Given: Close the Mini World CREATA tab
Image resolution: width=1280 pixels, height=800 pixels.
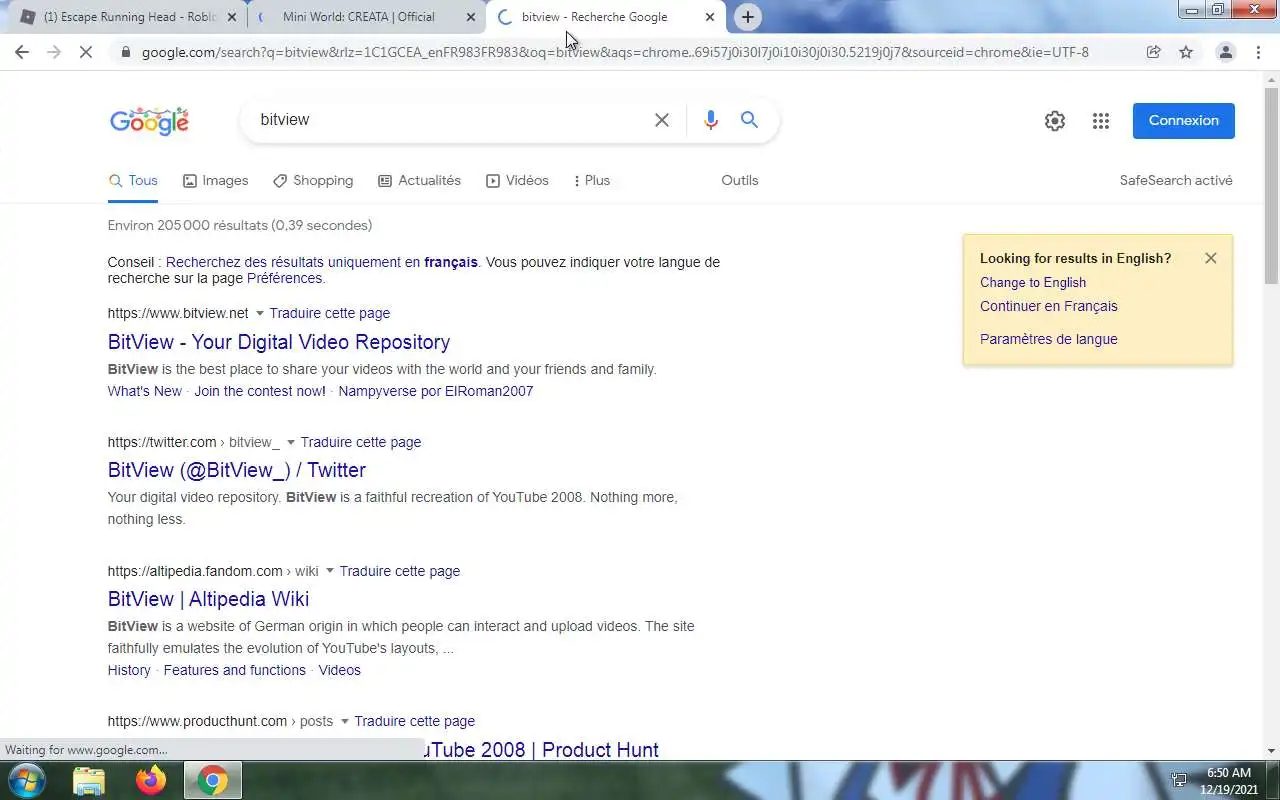Looking at the screenshot, I should pos(471,17).
